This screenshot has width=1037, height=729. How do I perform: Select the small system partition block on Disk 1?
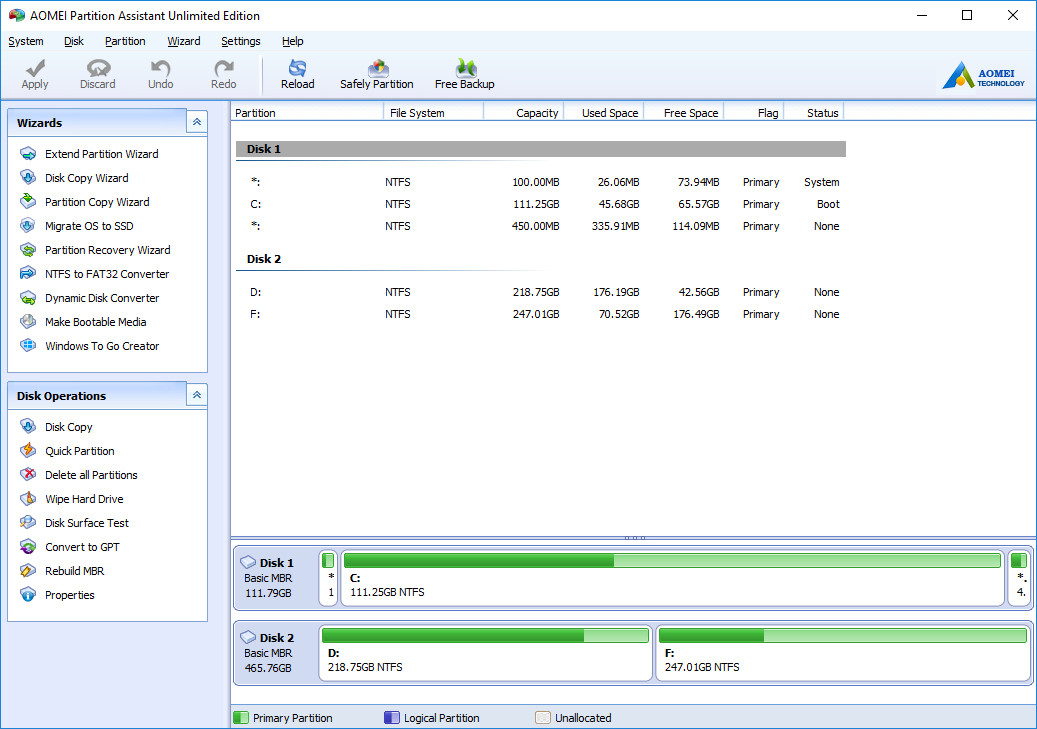click(x=329, y=578)
